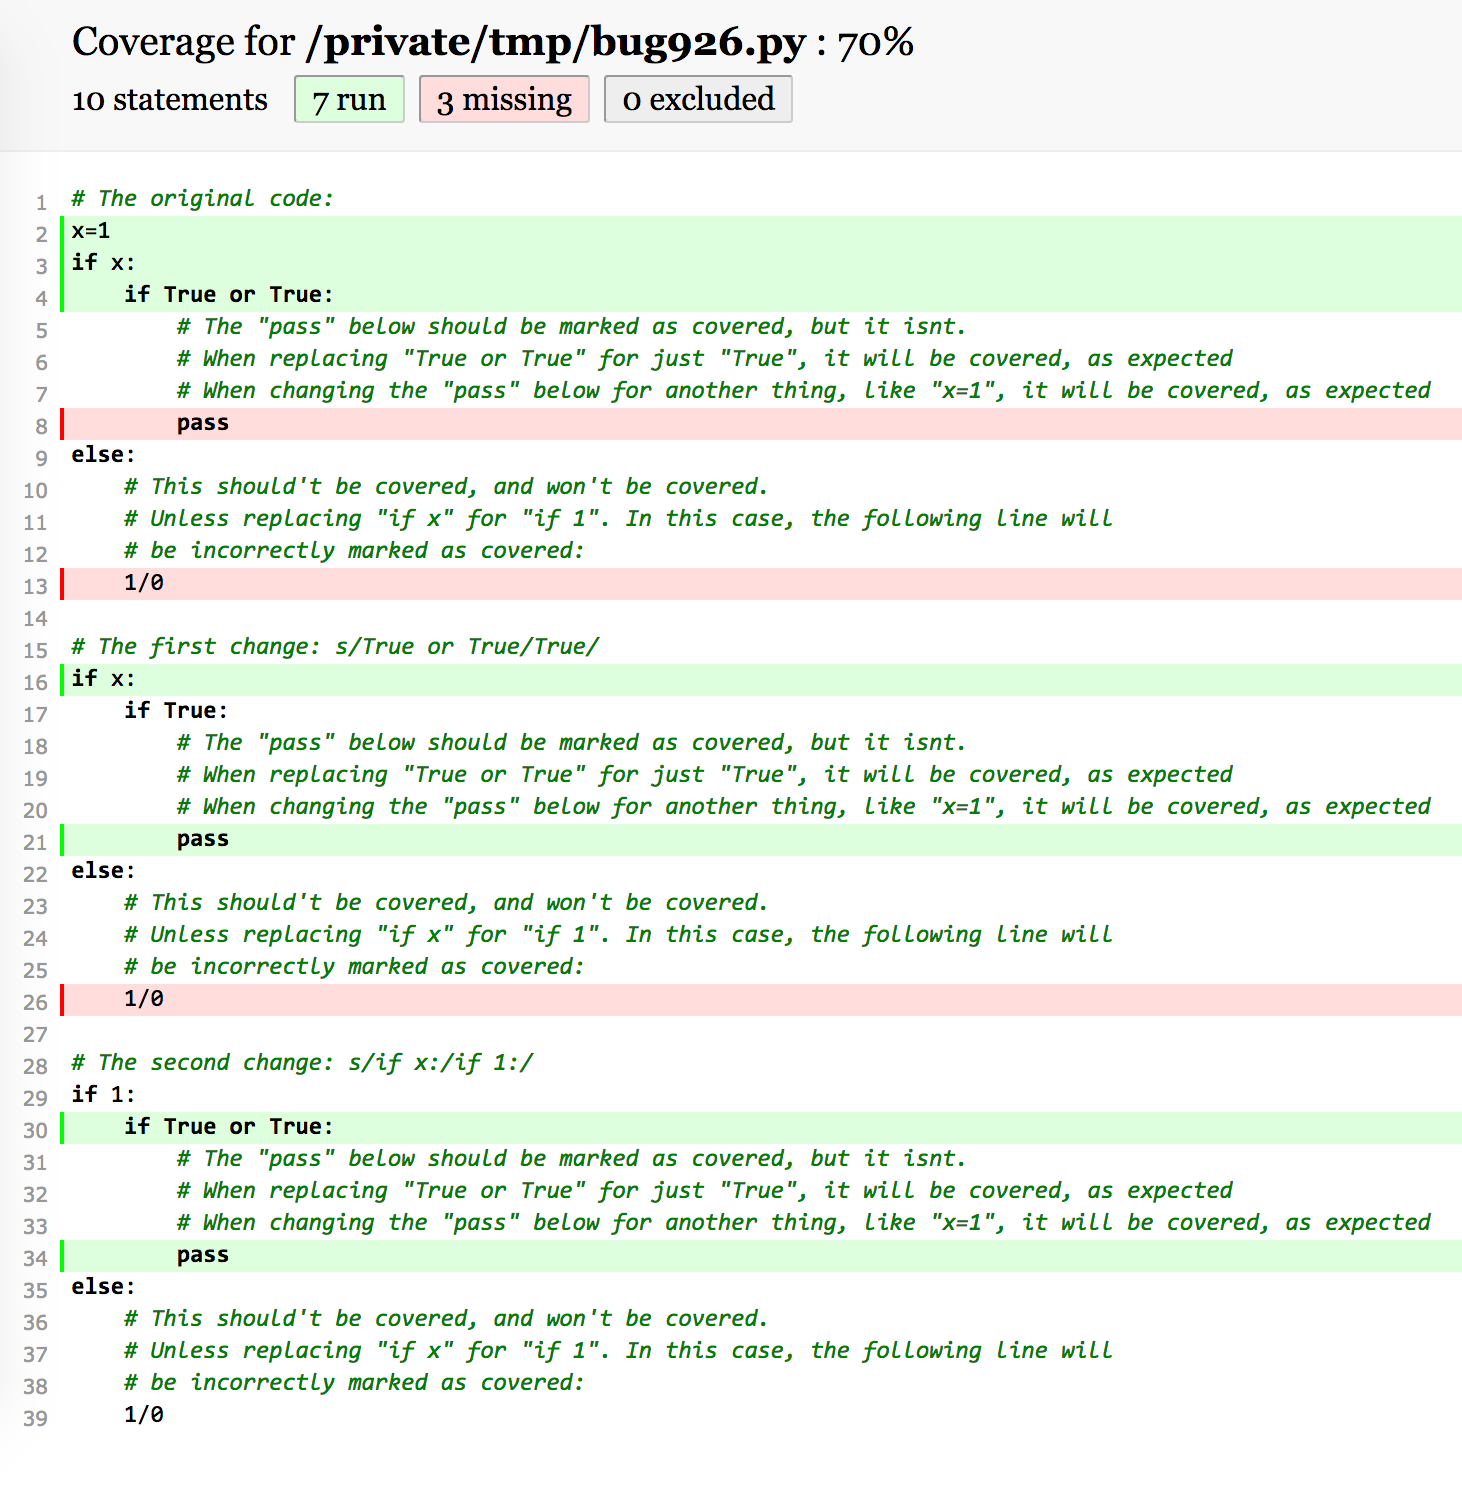The image size is (1462, 1490).
Task: Click the green coverage bar beside line 3
Action: pos(63,263)
